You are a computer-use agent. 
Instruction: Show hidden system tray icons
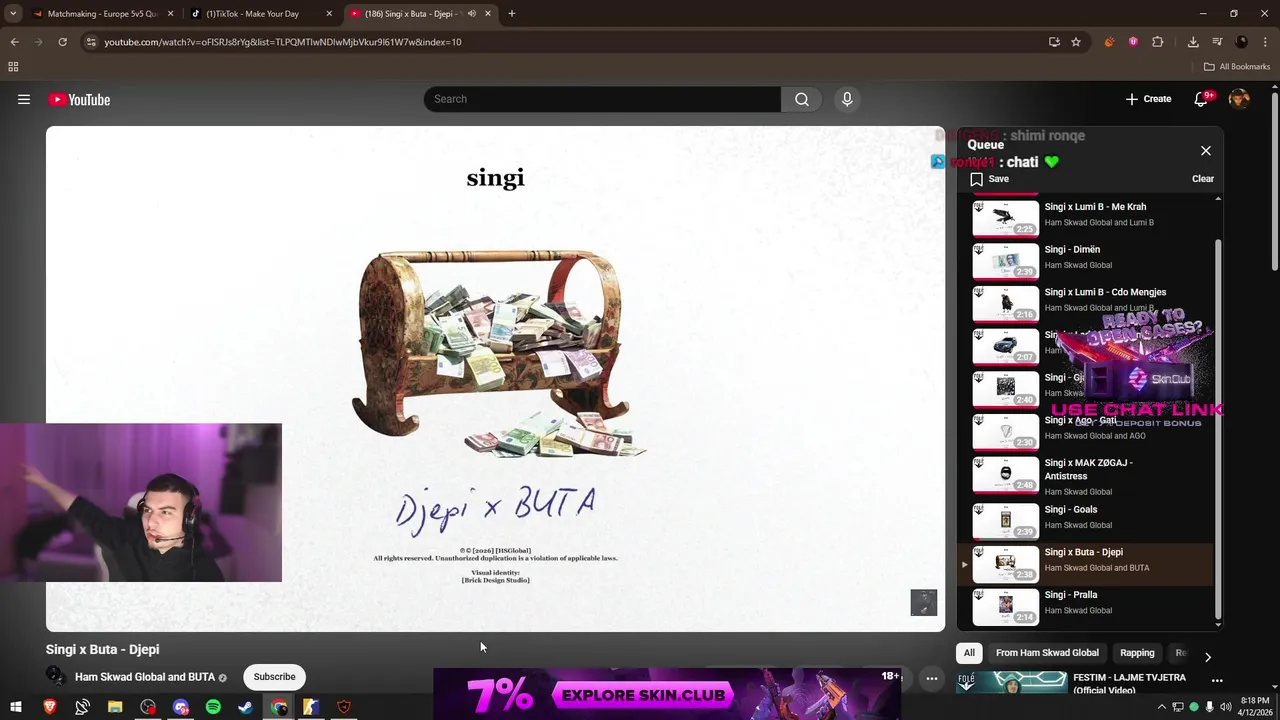(1161, 707)
